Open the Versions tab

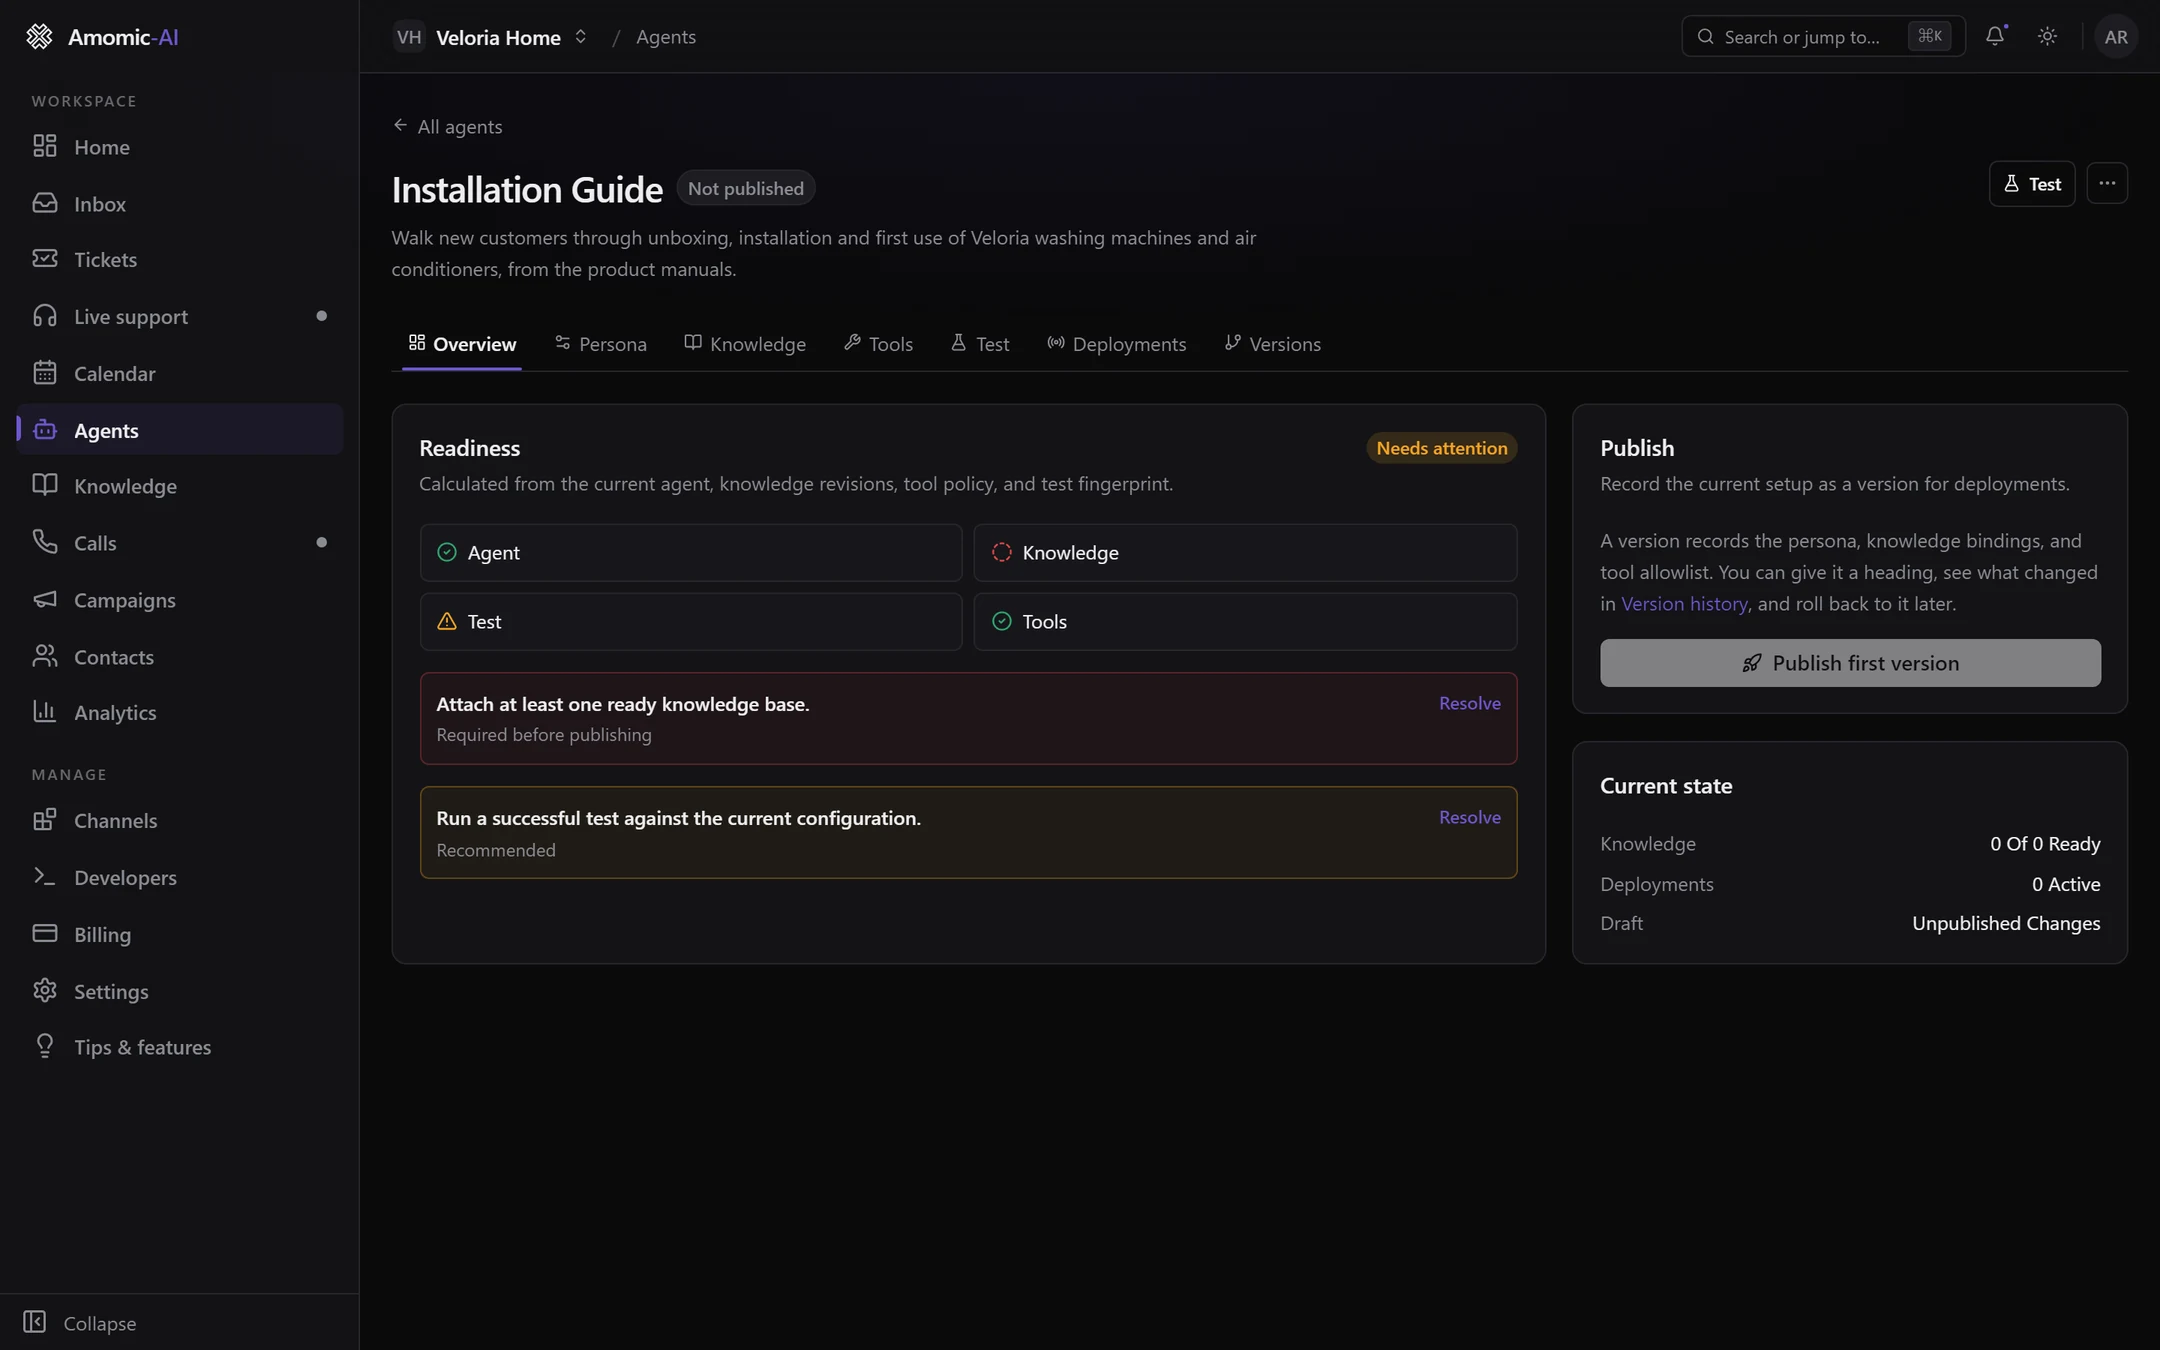click(1272, 344)
